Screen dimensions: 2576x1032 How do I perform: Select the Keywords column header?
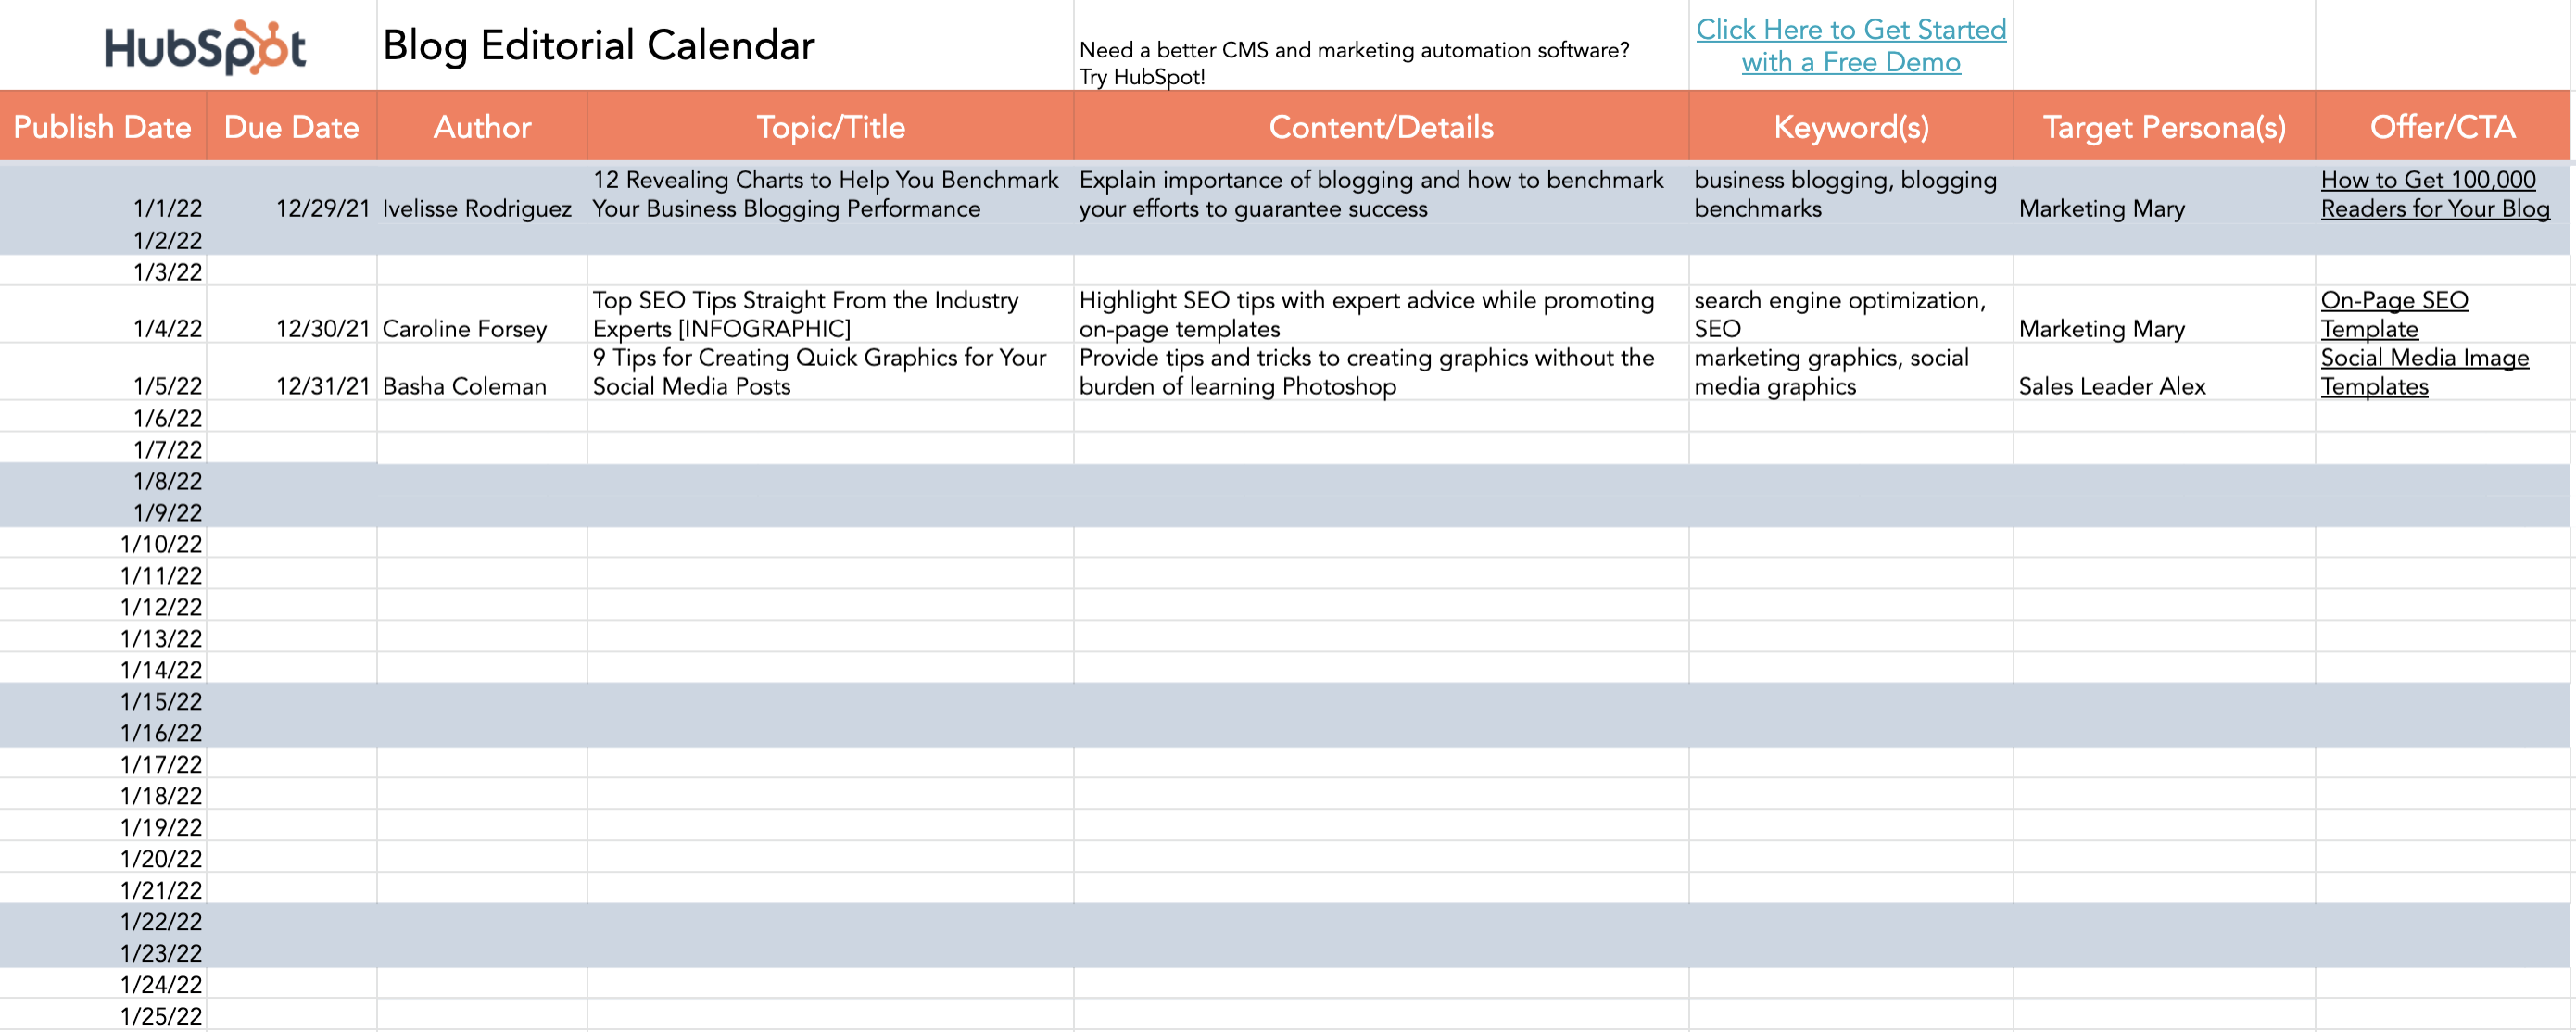1851,125
